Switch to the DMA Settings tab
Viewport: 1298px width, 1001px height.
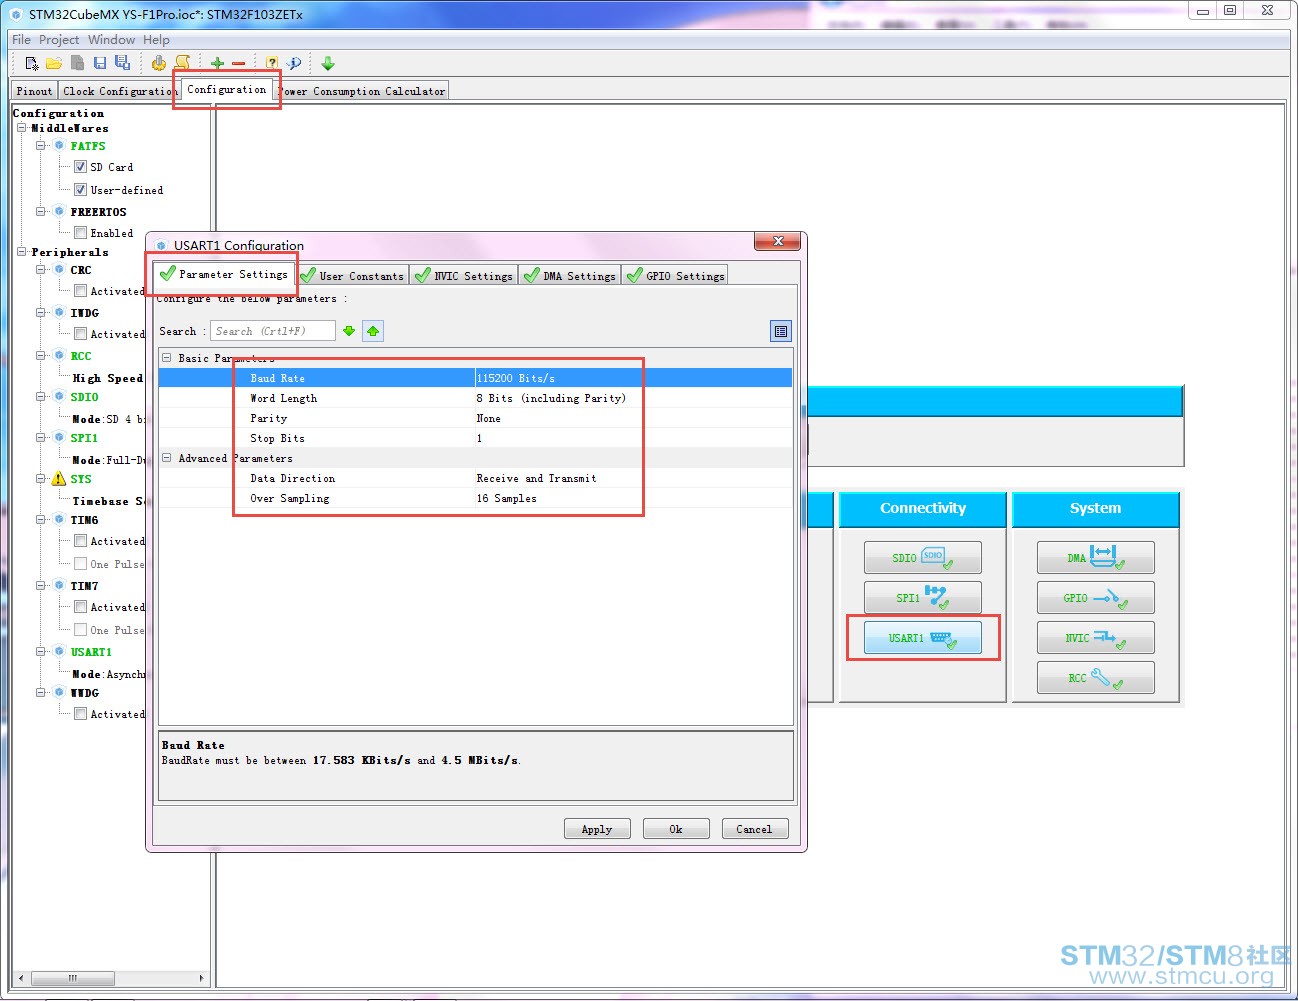click(570, 275)
